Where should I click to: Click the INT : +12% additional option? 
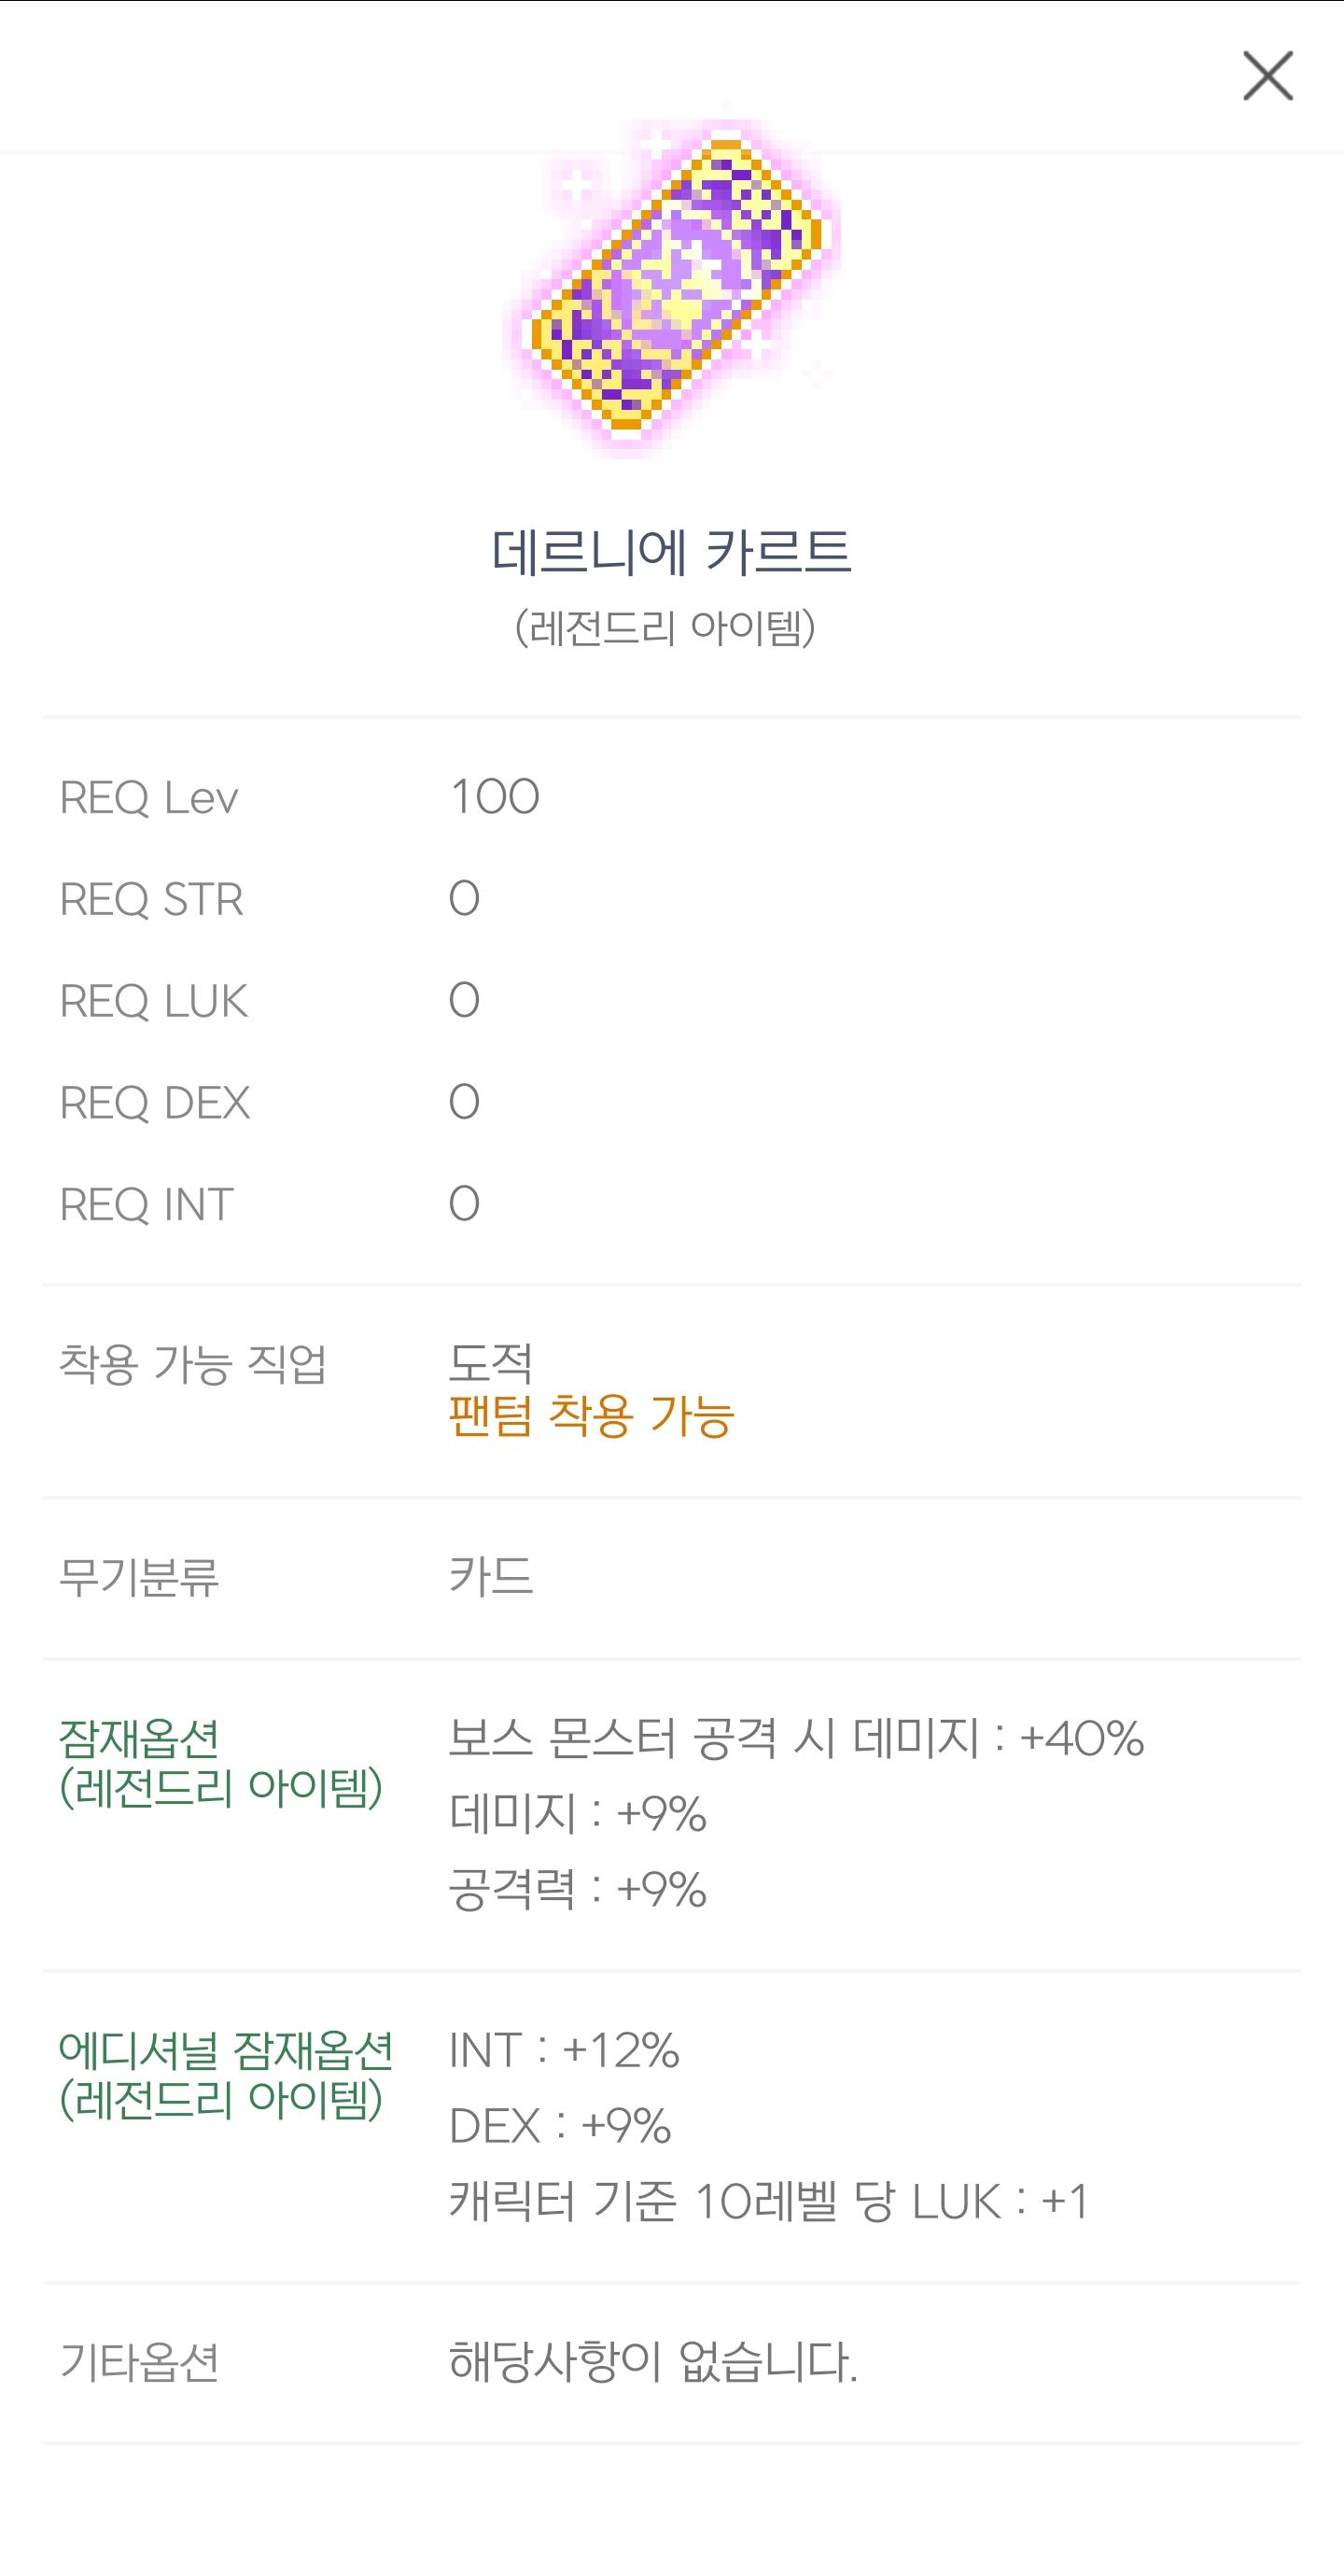click(564, 2051)
